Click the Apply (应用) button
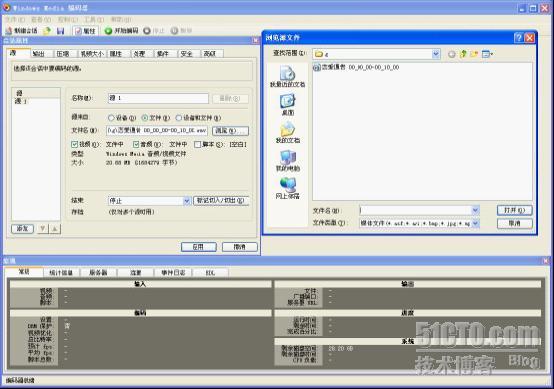The image size is (554, 389). pyautogui.click(x=199, y=247)
